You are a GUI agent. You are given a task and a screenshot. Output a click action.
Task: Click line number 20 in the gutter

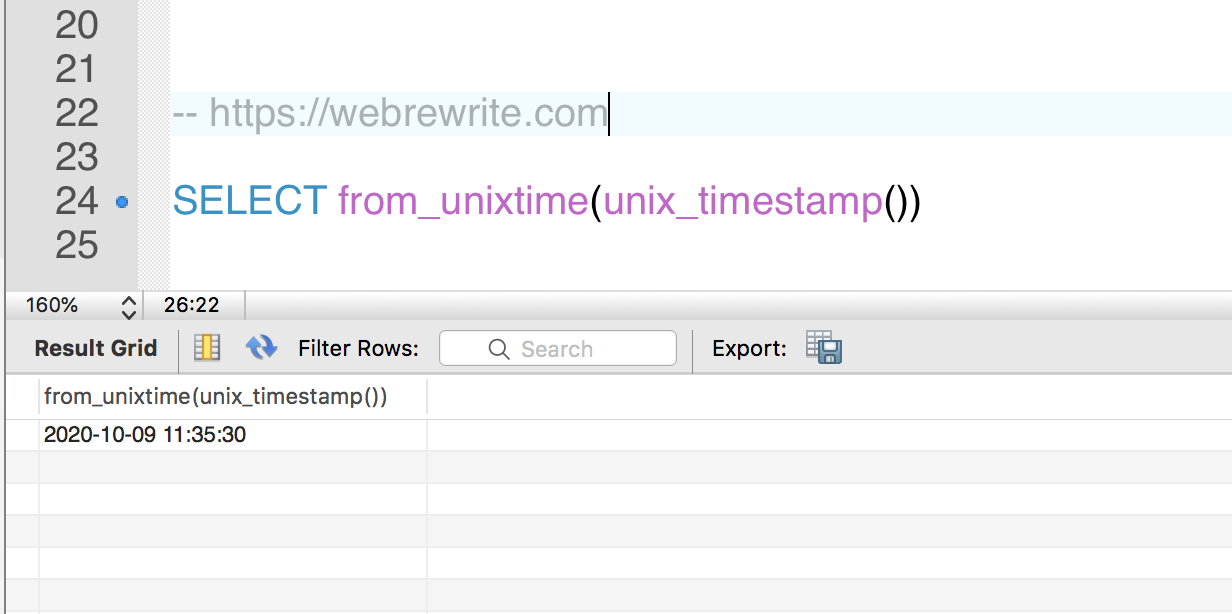tap(76, 26)
